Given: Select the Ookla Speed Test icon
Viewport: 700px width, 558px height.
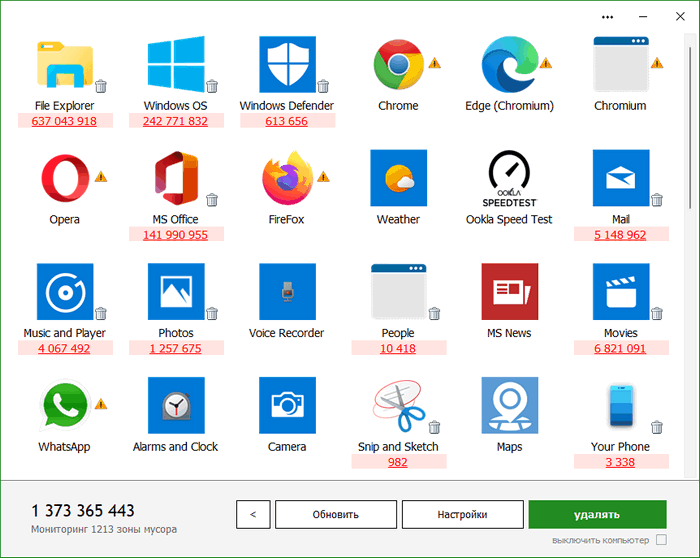Looking at the screenshot, I should point(509,179).
